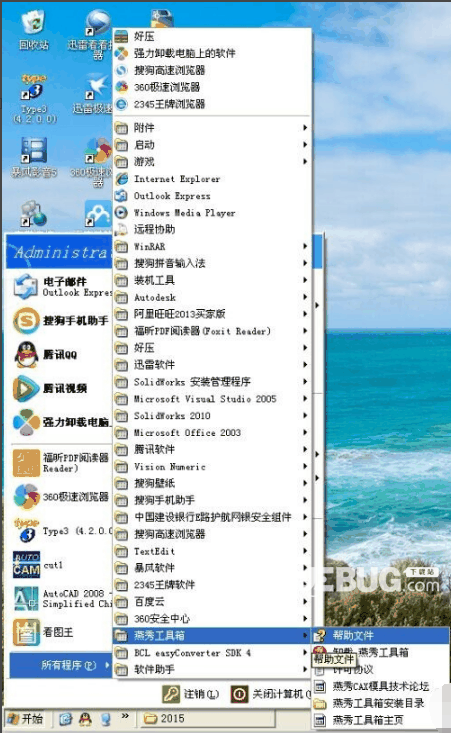Launch the 迅雷看看 player desktop shortcut

tap(96, 35)
